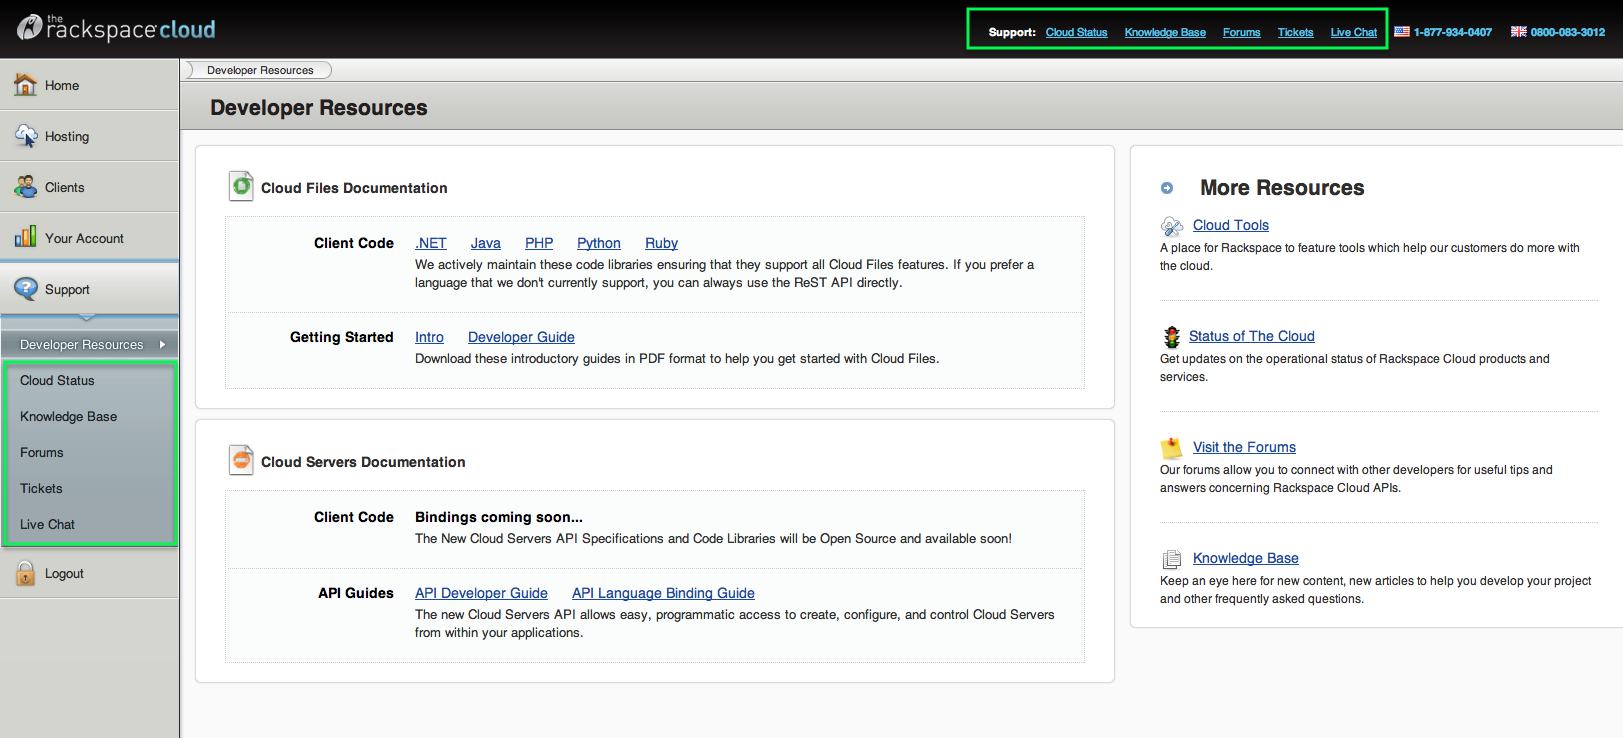Click the pinned note Forums icon
1623x738 pixels.
tap(1171, 448)
